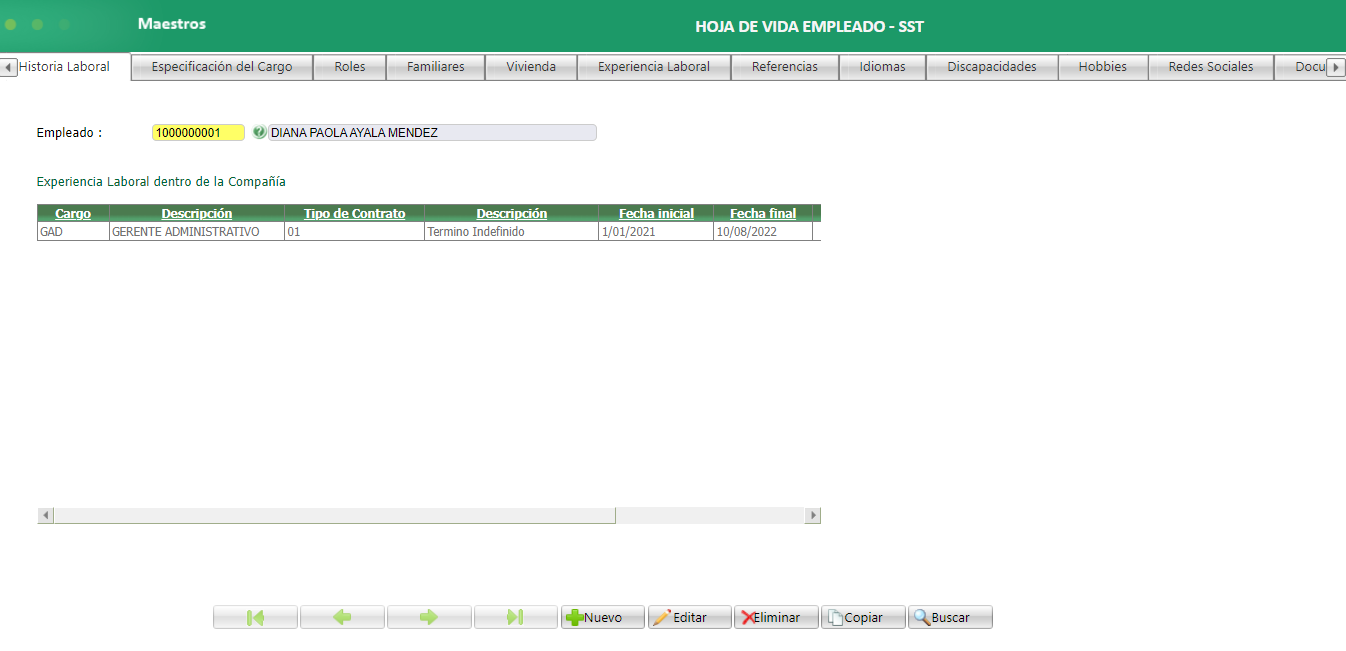Viewport: 1346px width, 651px height.
Task: Sort by Fecha inicial column header
Action: (x=656, y=213)
